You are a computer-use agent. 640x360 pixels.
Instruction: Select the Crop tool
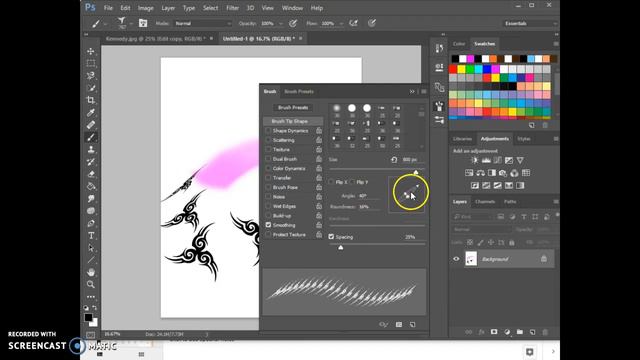91,100
